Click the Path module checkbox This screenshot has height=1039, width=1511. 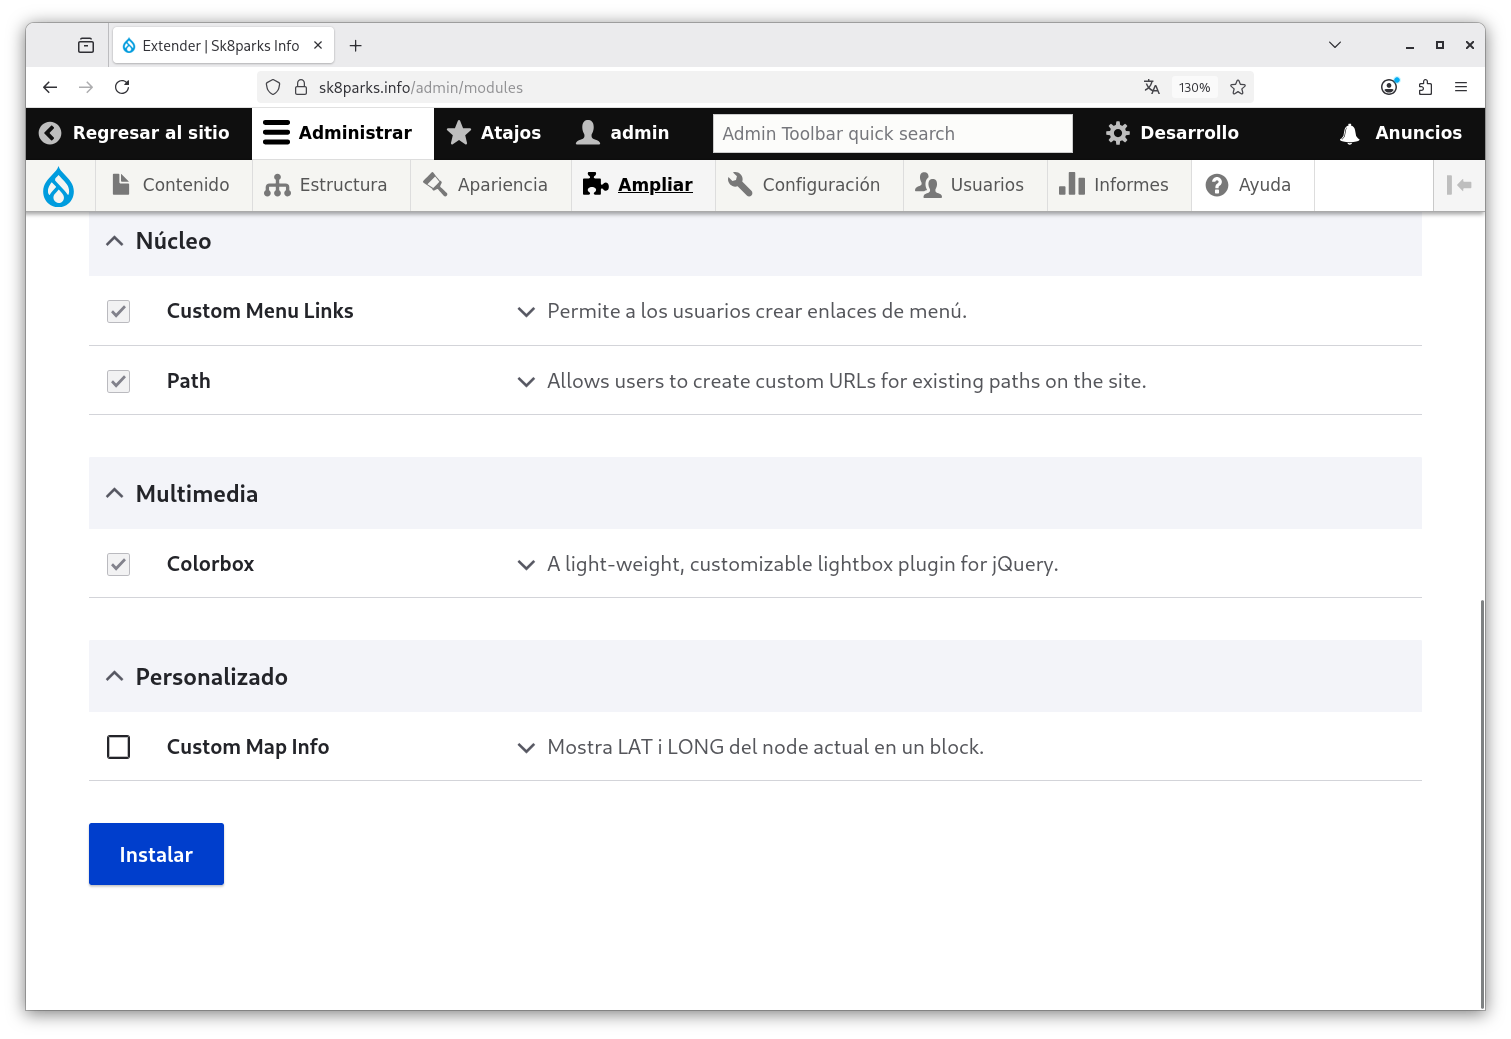point(119,381)
